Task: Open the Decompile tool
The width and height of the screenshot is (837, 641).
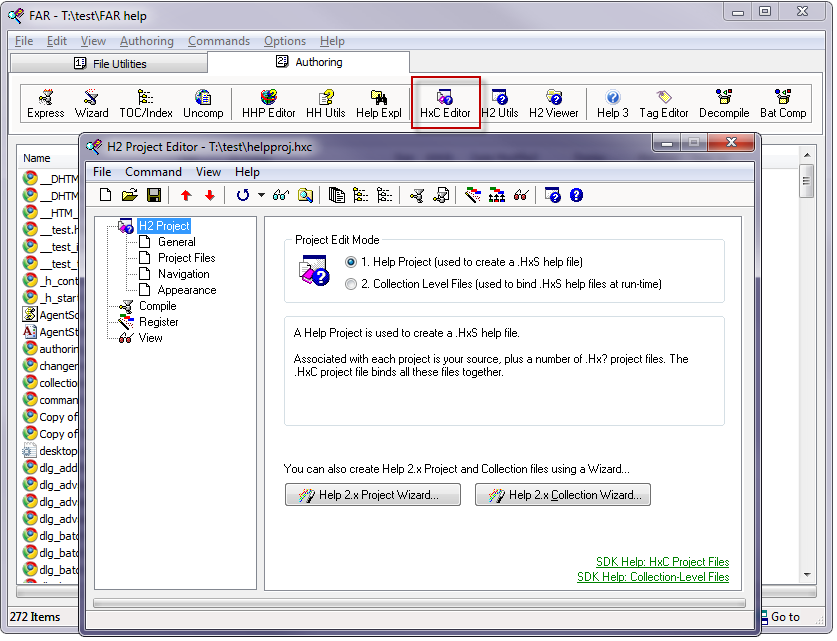Action: tap(724, 103)
